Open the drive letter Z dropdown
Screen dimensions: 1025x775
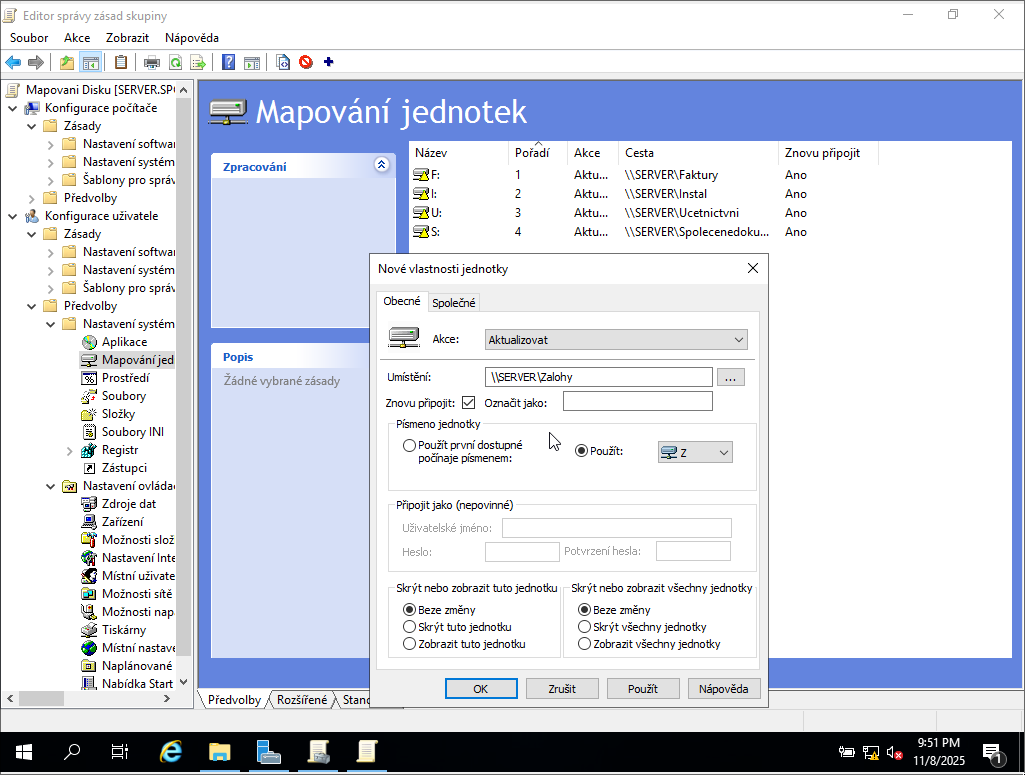(695, 452)
